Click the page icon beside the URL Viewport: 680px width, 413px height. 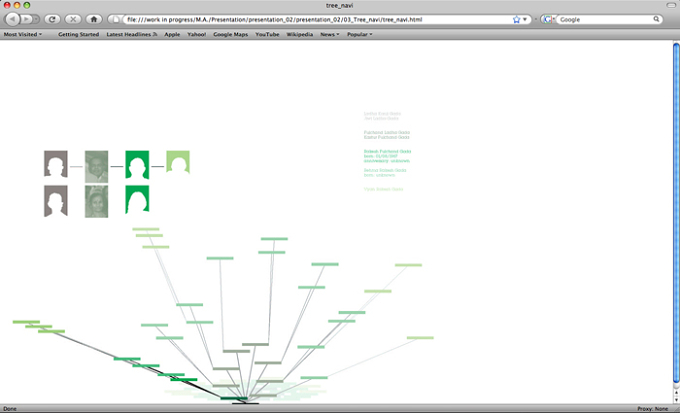tap(116, 20)
